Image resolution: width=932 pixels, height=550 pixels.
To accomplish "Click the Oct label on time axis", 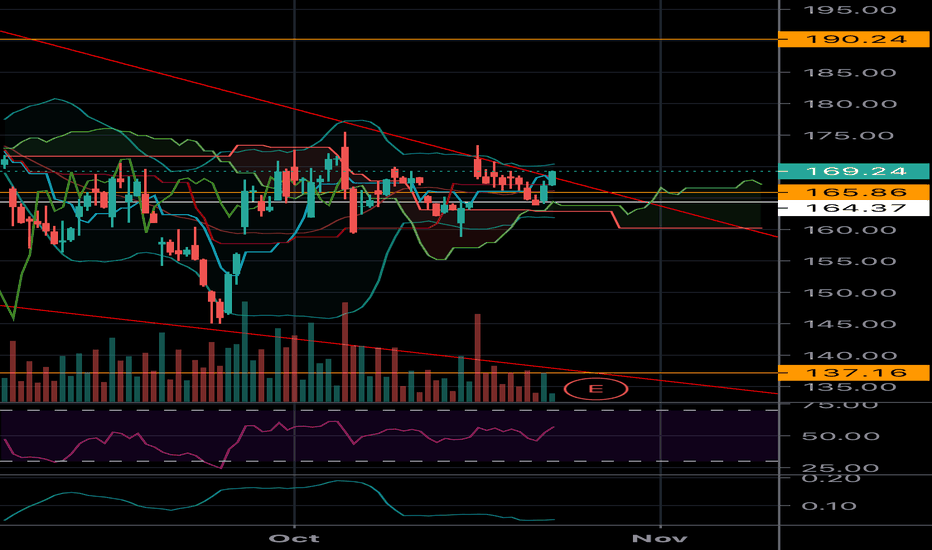I will point(294,539).
